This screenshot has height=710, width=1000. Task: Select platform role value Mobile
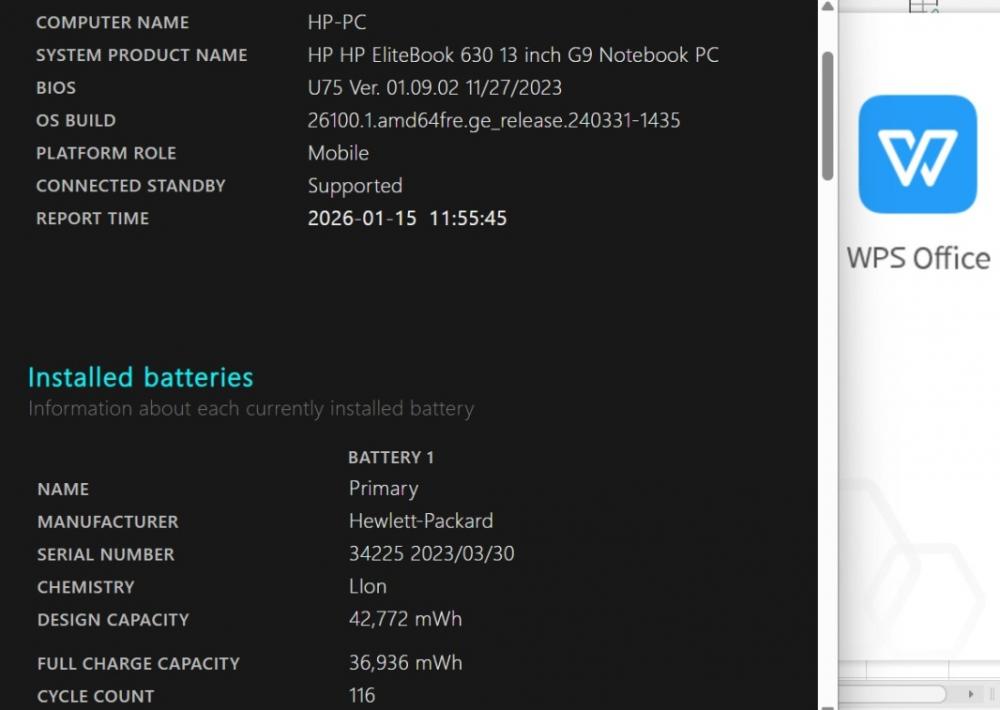[x=338, y=153]
